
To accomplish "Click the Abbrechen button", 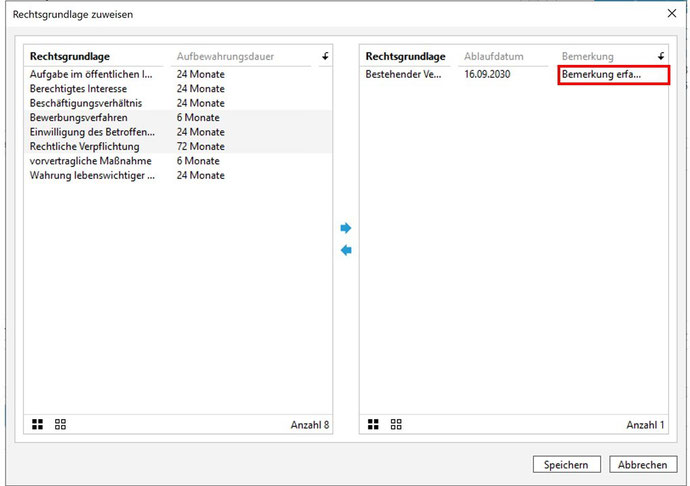I will (x=642, y=464).
